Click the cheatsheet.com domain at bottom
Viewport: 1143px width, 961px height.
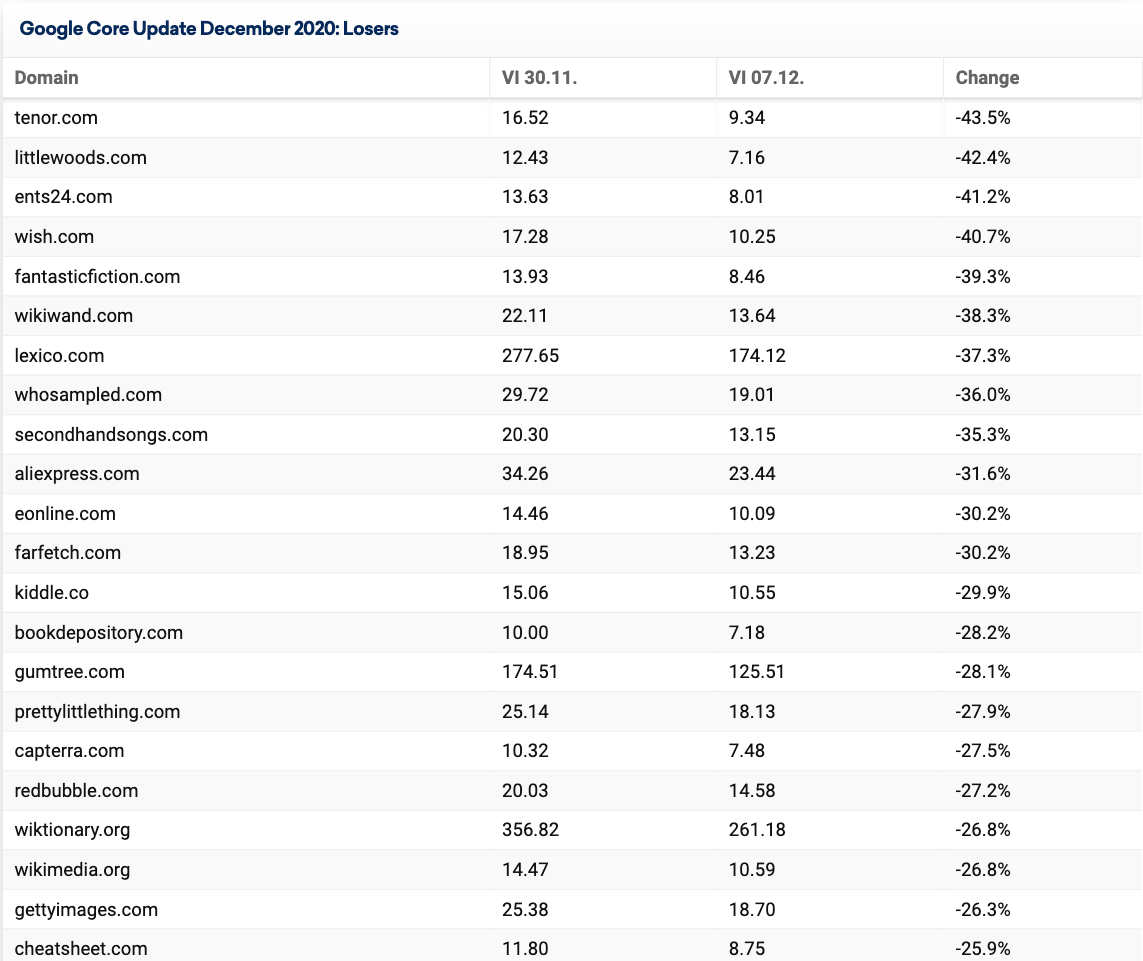click(81, 949)
